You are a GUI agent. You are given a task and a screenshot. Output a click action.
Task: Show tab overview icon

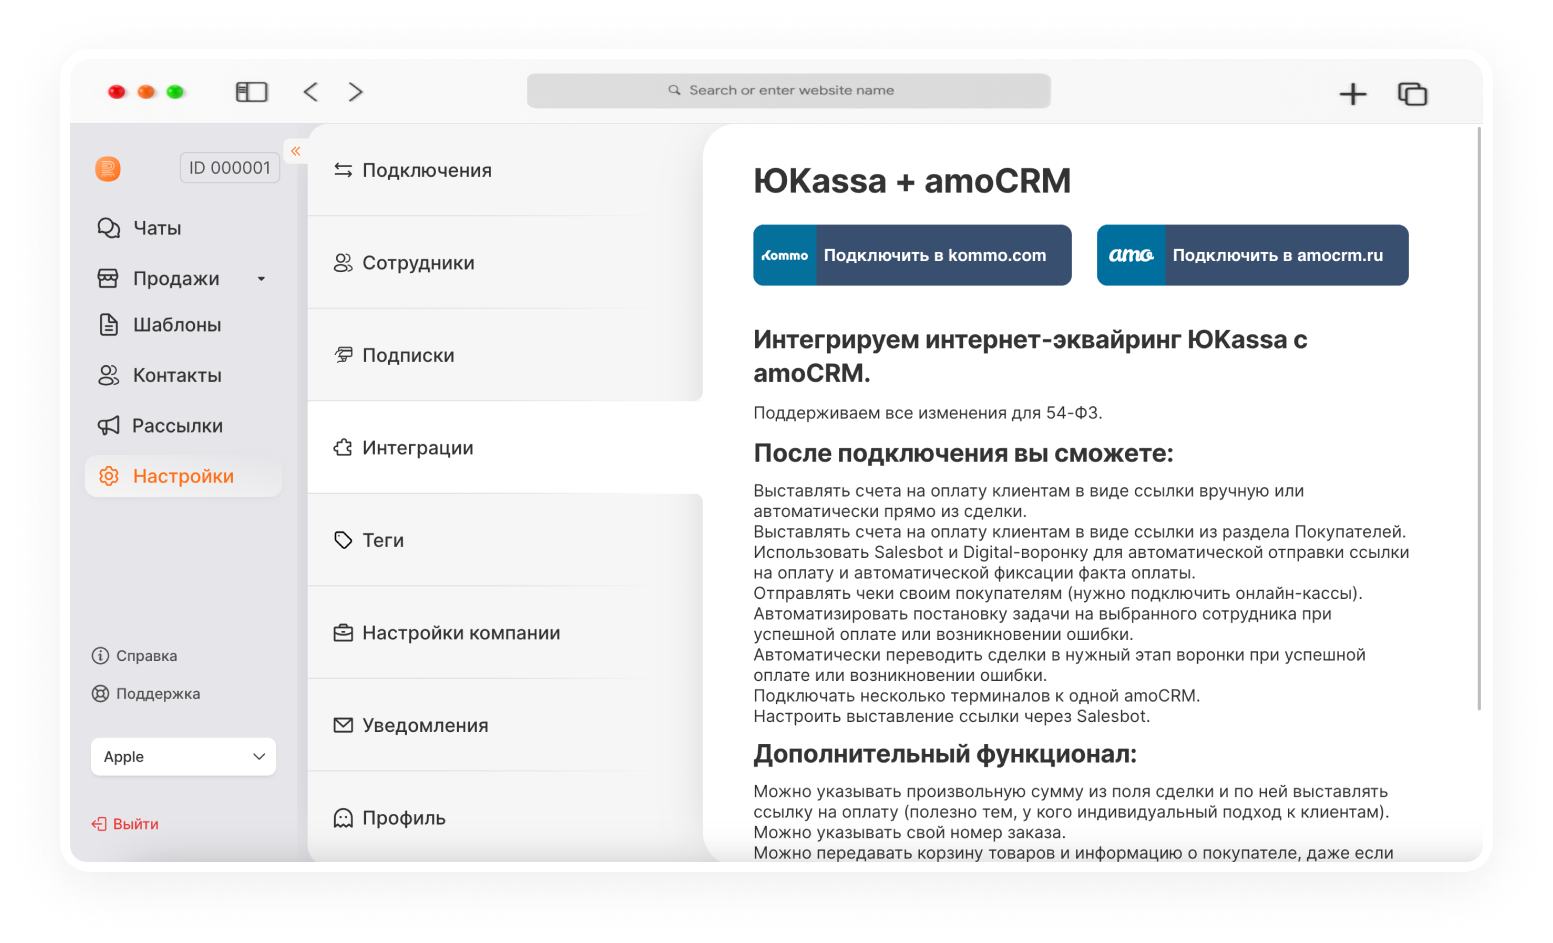click(1412, 94)
